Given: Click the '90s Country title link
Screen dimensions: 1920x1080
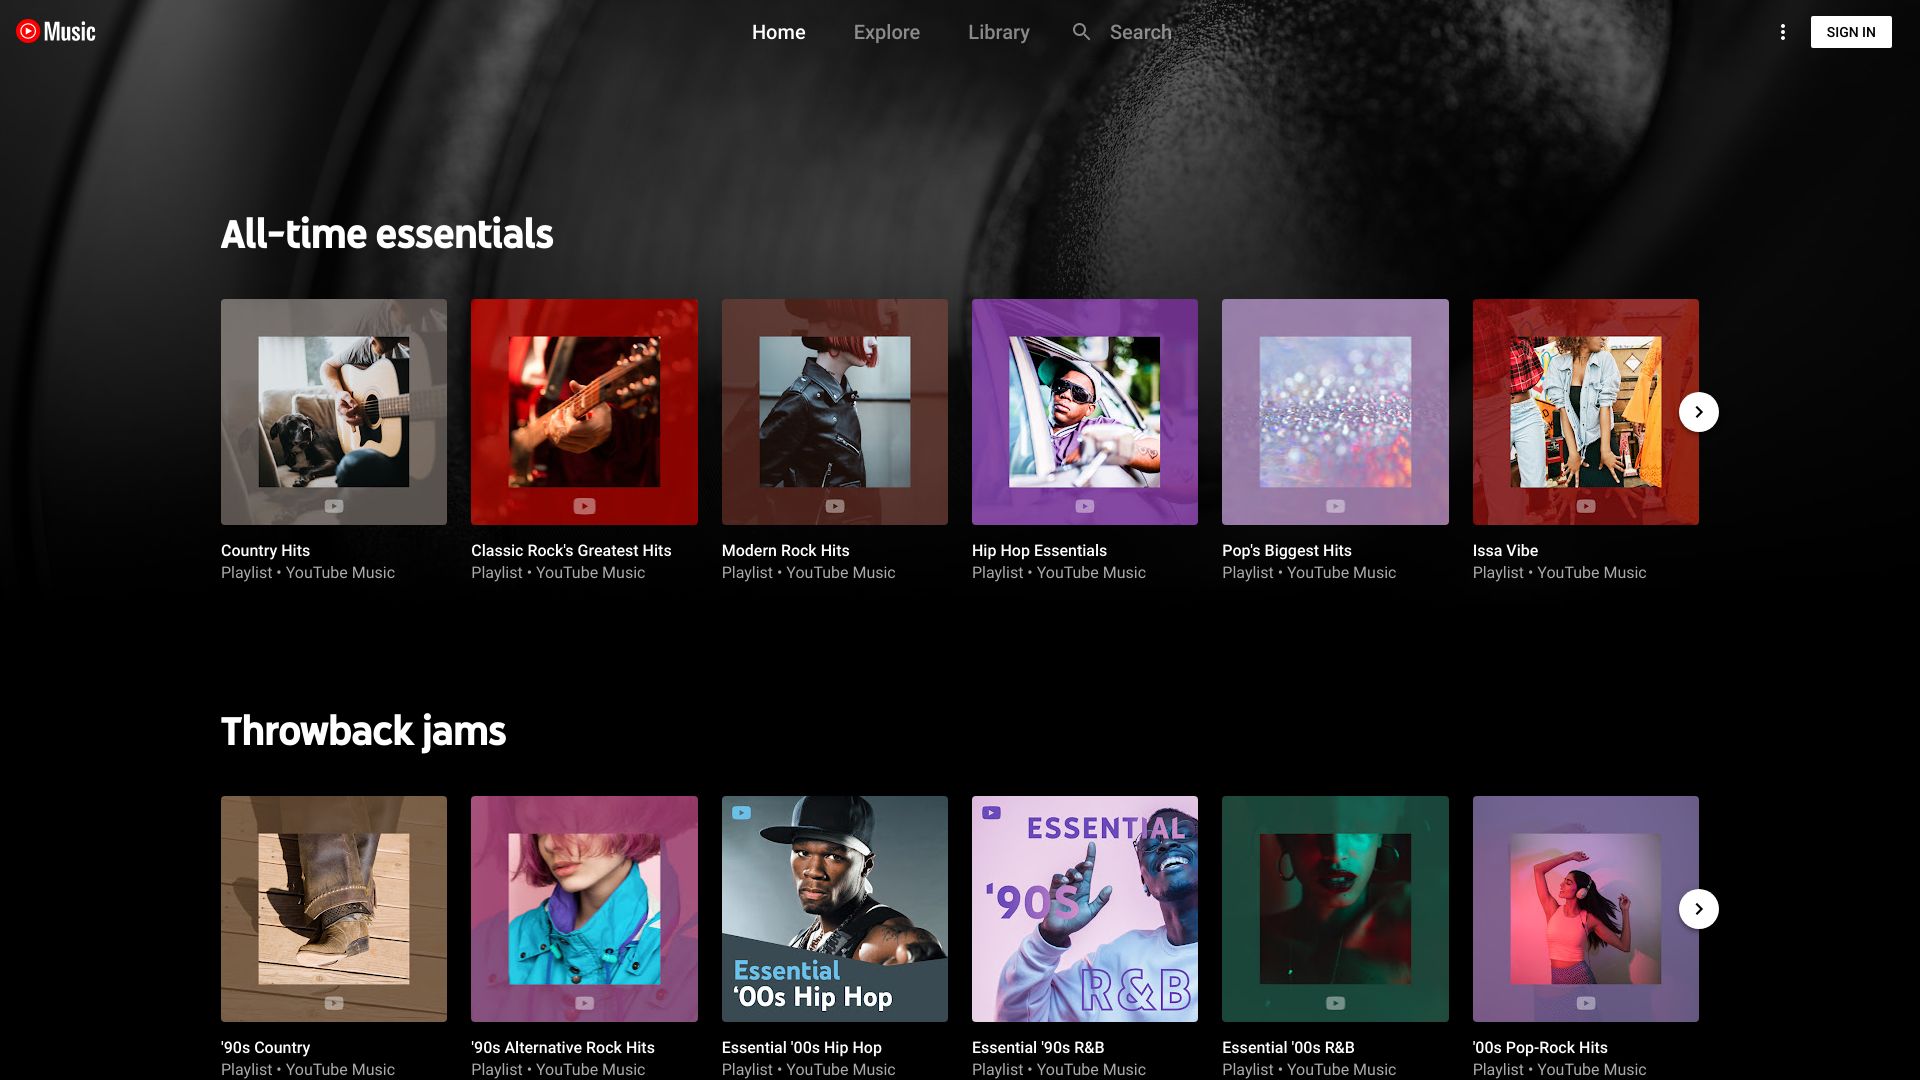Looking at the screenshot, I should (x=265, y=1048).
